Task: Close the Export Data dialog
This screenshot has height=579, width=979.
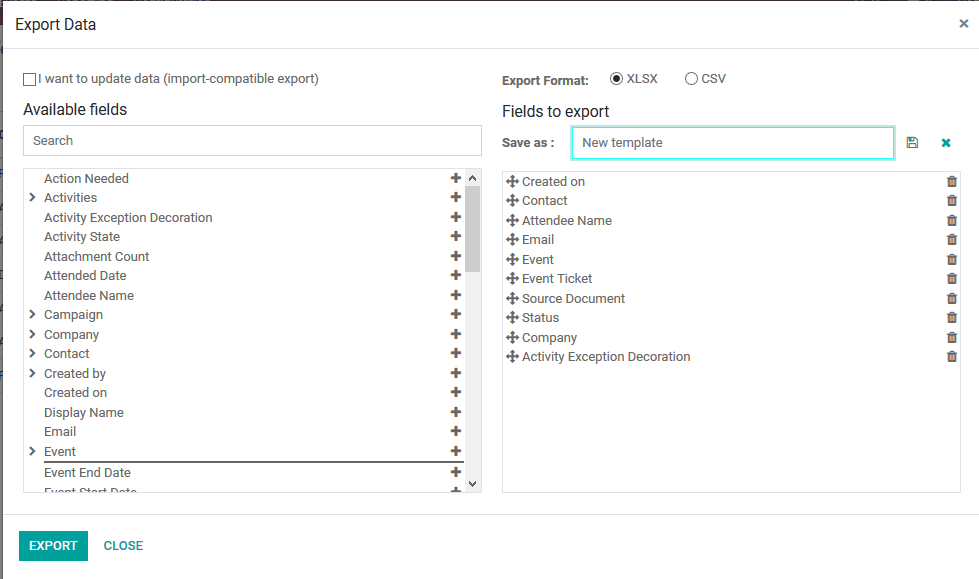Action: coord(963,24)
